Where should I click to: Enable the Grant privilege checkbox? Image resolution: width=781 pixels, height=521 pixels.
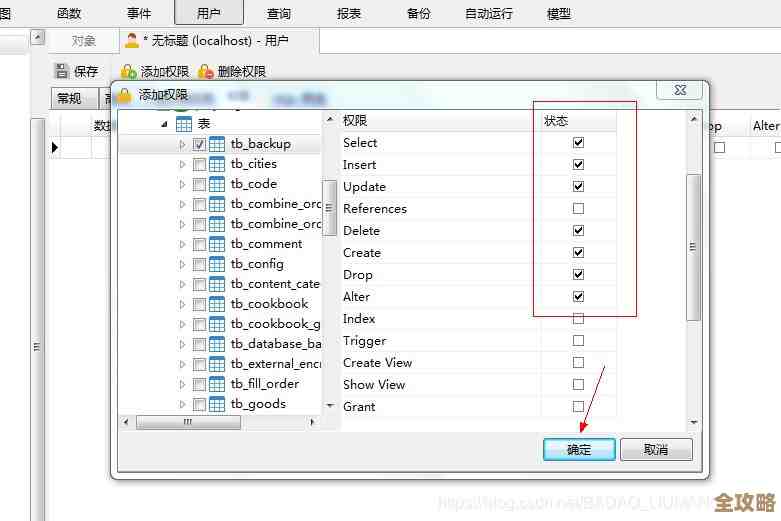coord(578,406)
